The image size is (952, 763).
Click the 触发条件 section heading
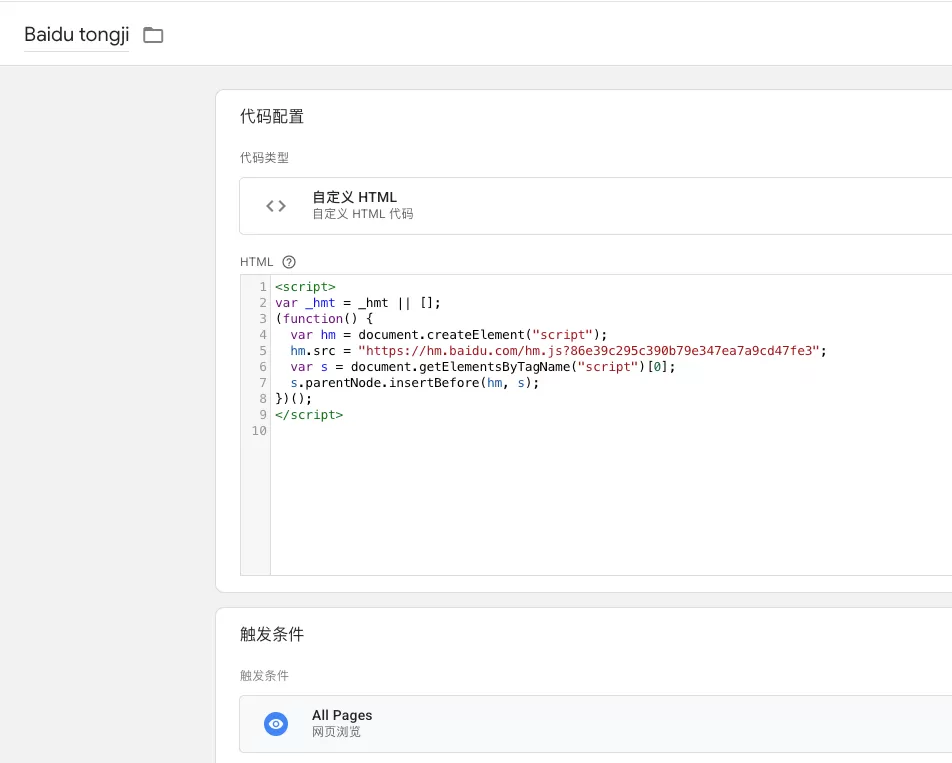click(x=271, y=634)
